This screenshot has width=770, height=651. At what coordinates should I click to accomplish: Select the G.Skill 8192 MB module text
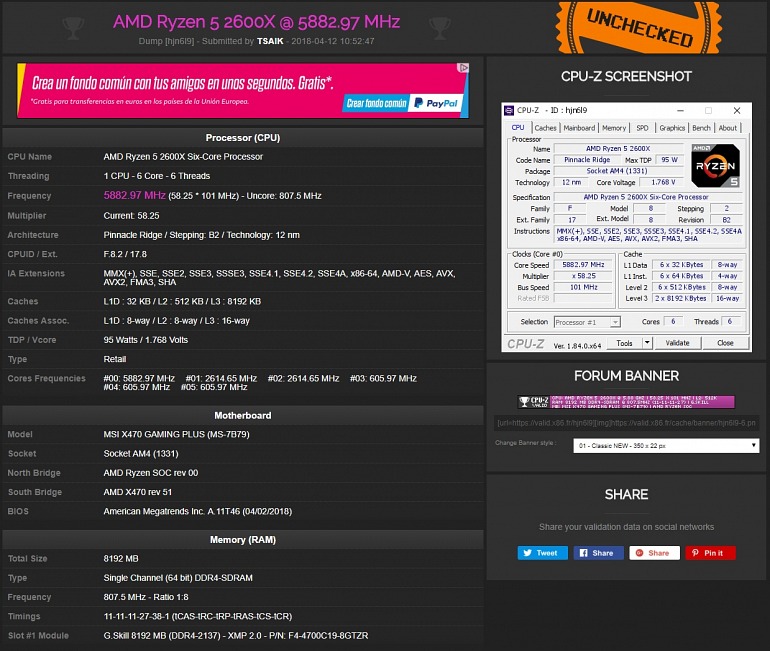(x=236, y=635)
